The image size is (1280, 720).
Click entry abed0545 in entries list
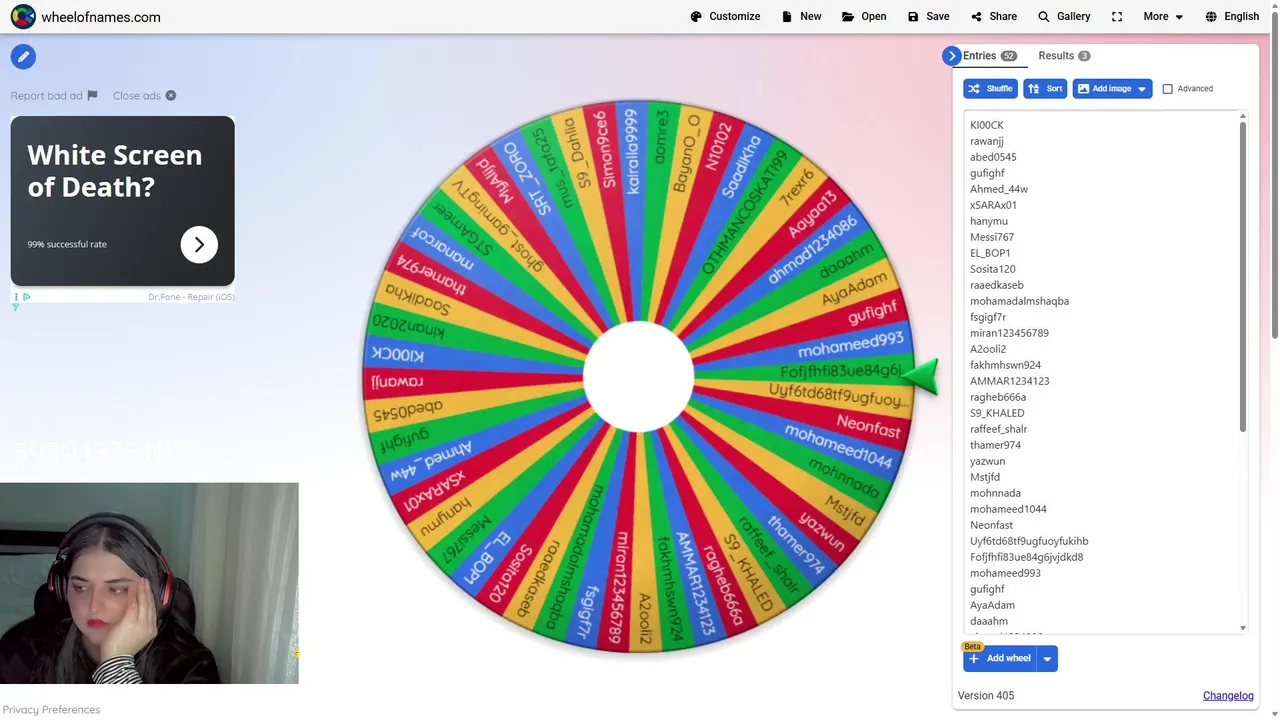point(993,157)
